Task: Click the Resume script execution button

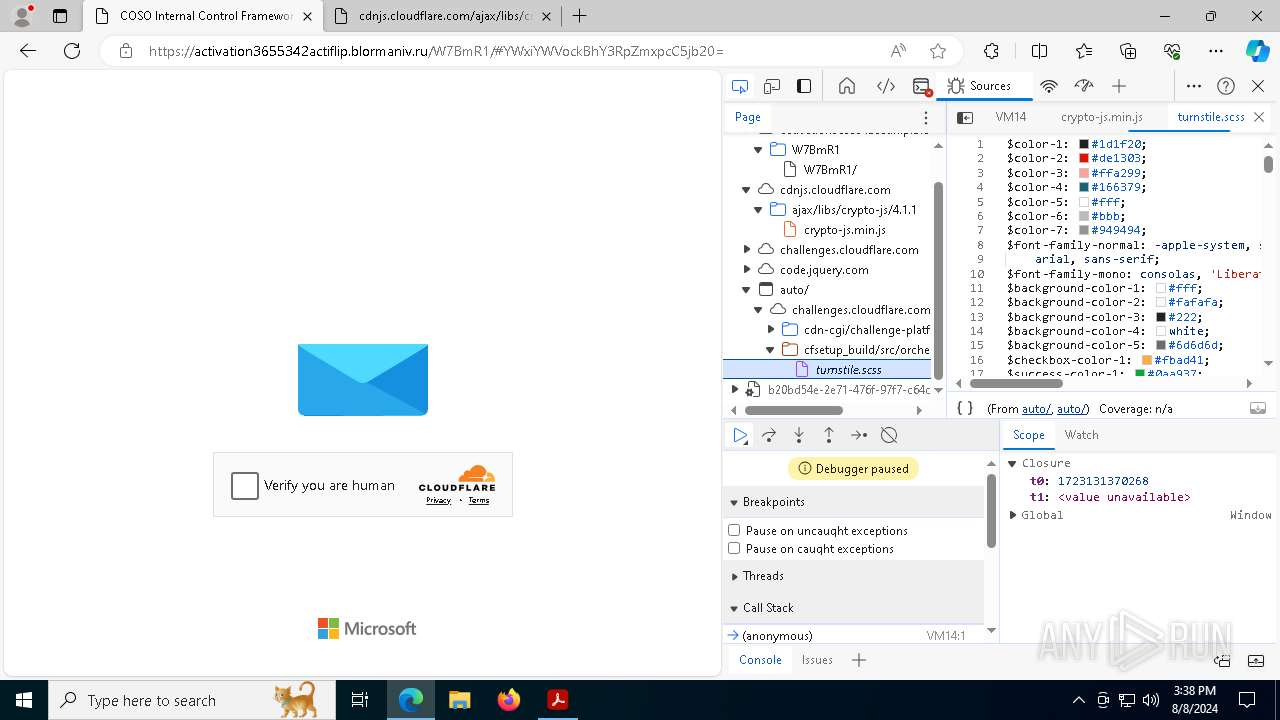Action: pyautogui.click(x=740, y=435)
